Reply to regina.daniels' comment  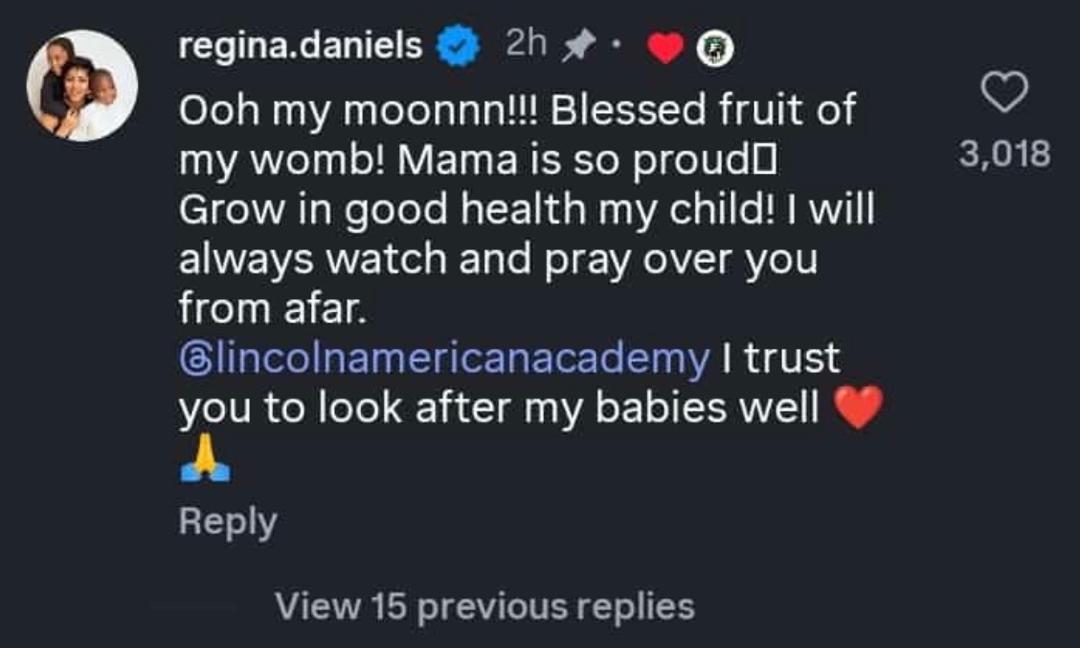(x=227, y=522)
